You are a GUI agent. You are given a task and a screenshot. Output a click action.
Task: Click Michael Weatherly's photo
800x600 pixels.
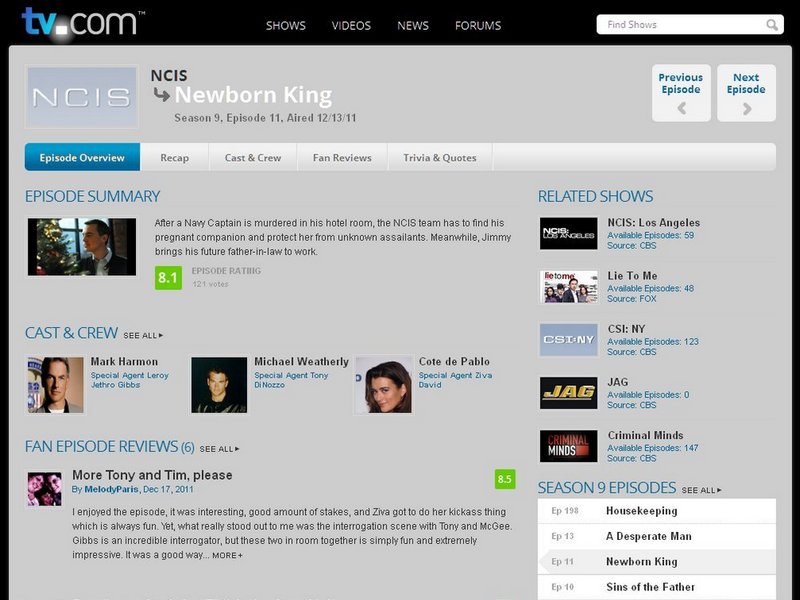(219, 385)
